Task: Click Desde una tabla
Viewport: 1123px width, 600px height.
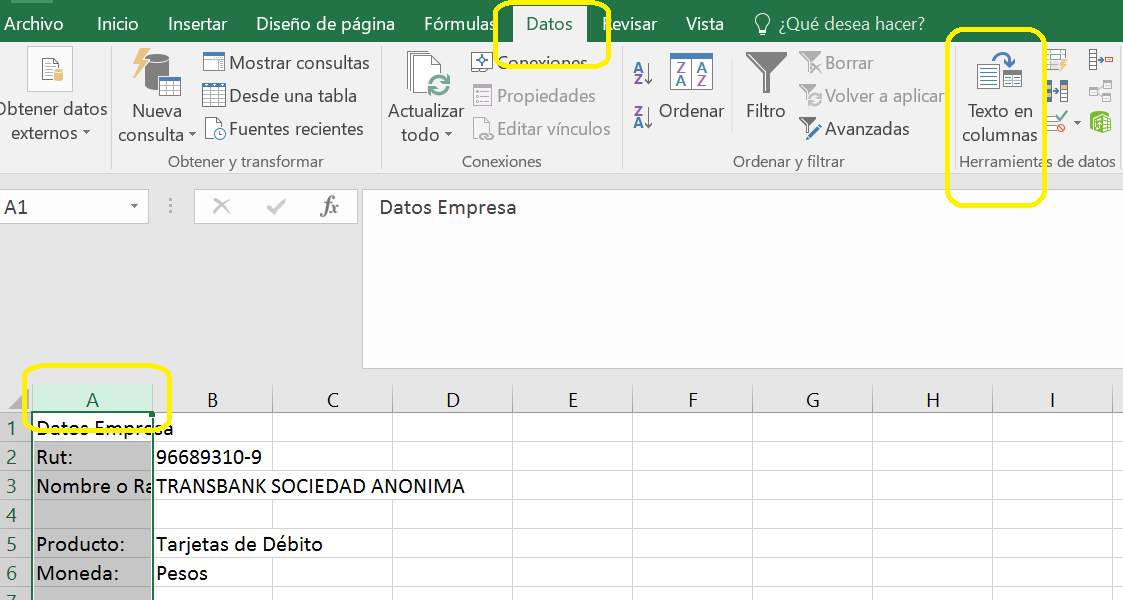Action: [x=279, y=96]
